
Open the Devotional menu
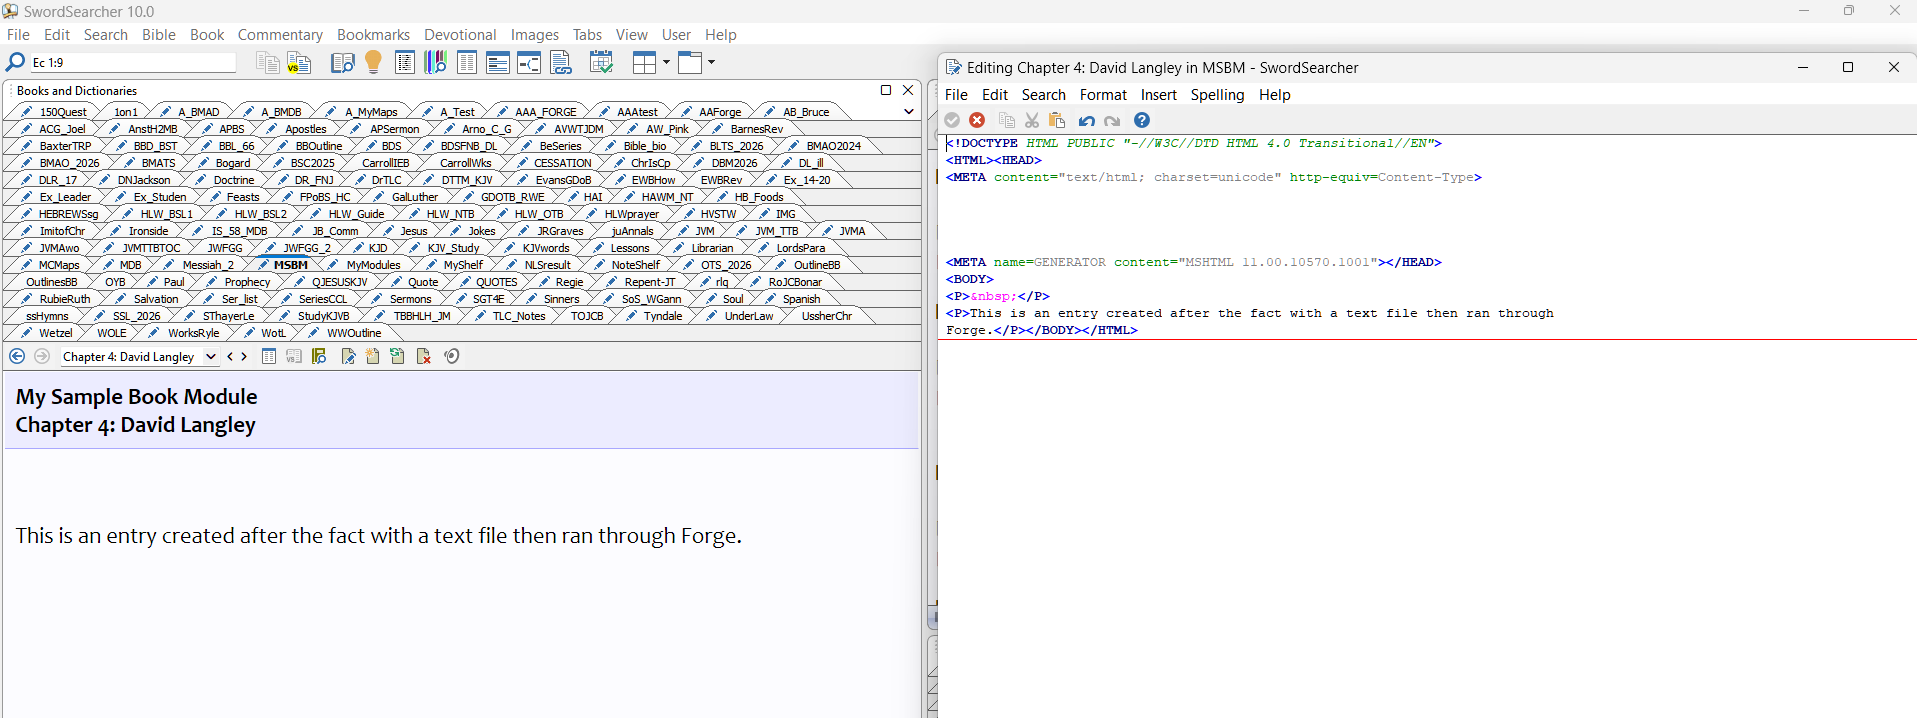[x=460, y=35]
